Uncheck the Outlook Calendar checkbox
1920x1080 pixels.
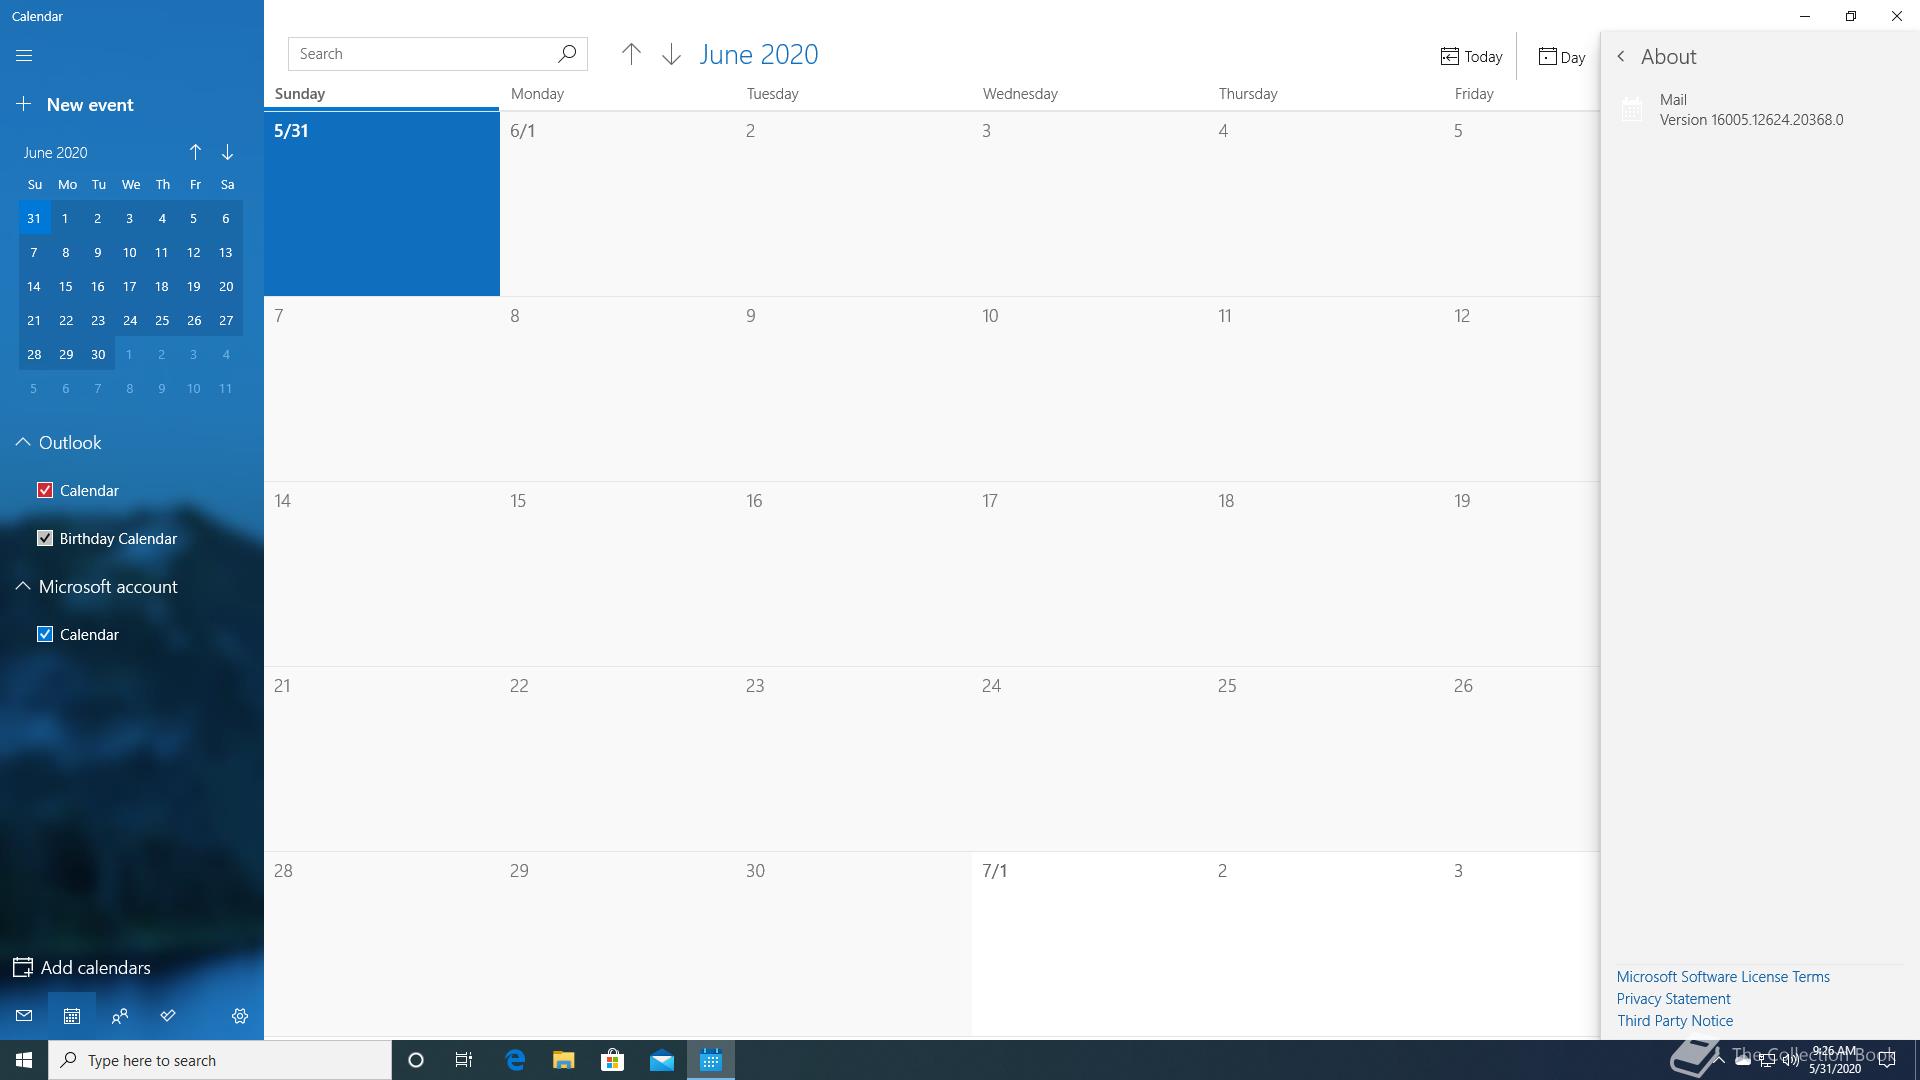coord(45,490)
